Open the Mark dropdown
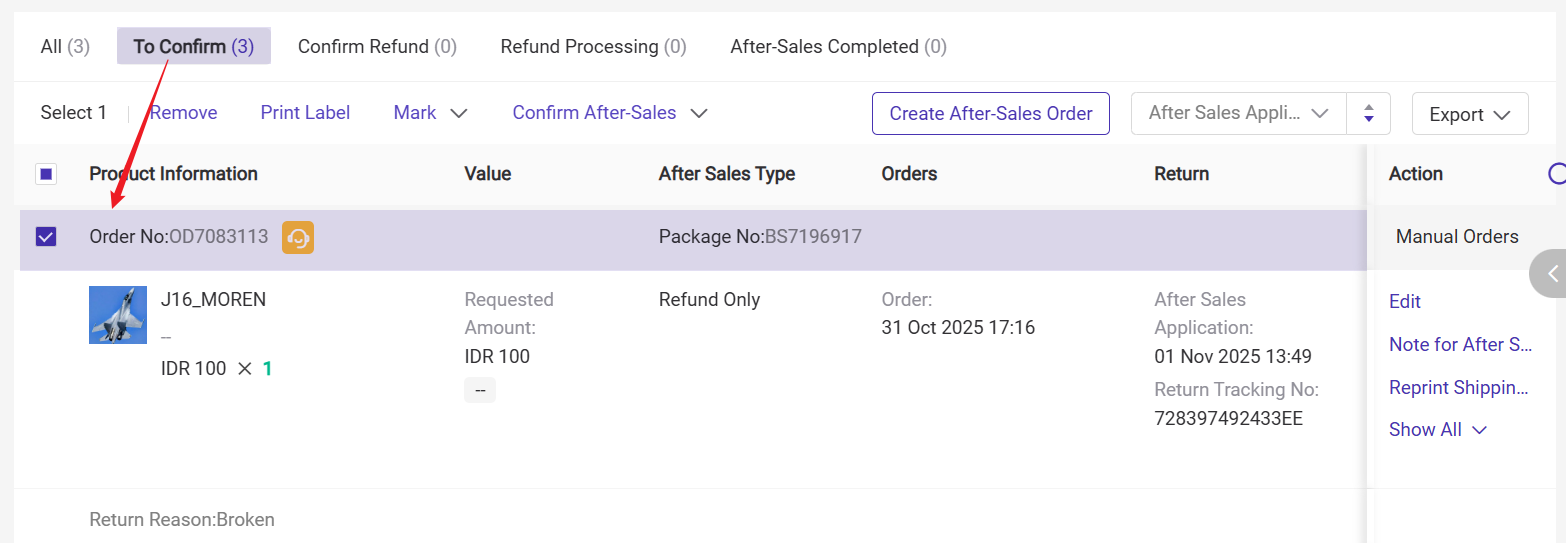Screen dimensions: 1566x543 coord(430,113)
